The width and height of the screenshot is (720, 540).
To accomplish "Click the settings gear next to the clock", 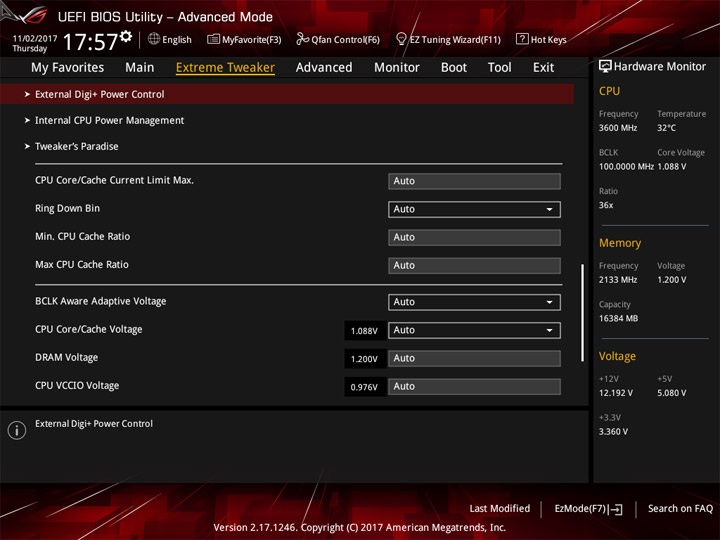I will [126, 36].
